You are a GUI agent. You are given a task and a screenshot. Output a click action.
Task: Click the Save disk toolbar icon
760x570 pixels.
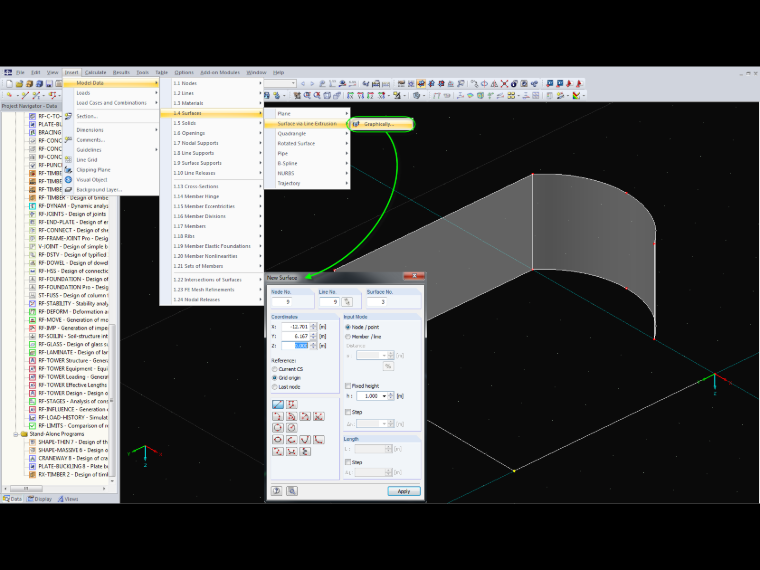[x=49, y=84]
